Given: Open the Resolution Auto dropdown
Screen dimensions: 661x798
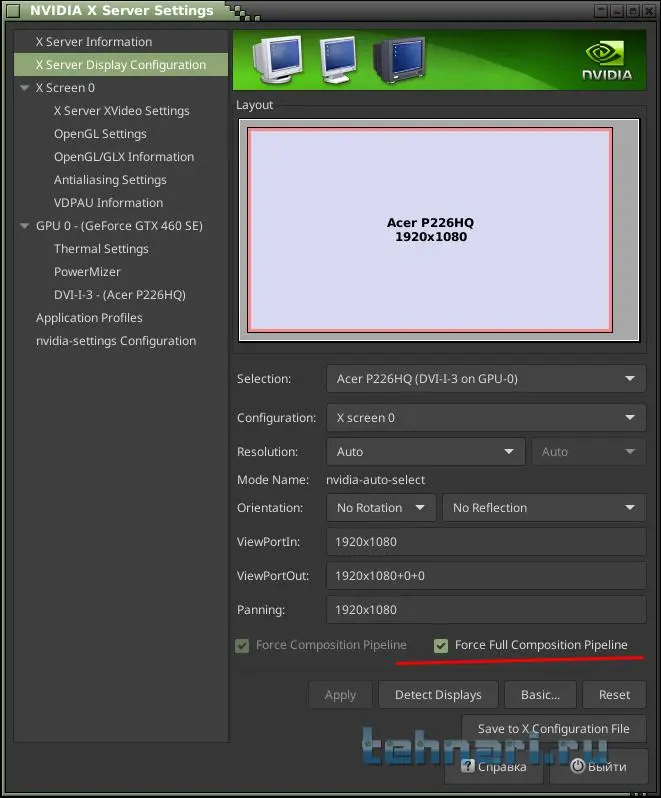Looking at the screenshot, I should [x=425, y=451].
